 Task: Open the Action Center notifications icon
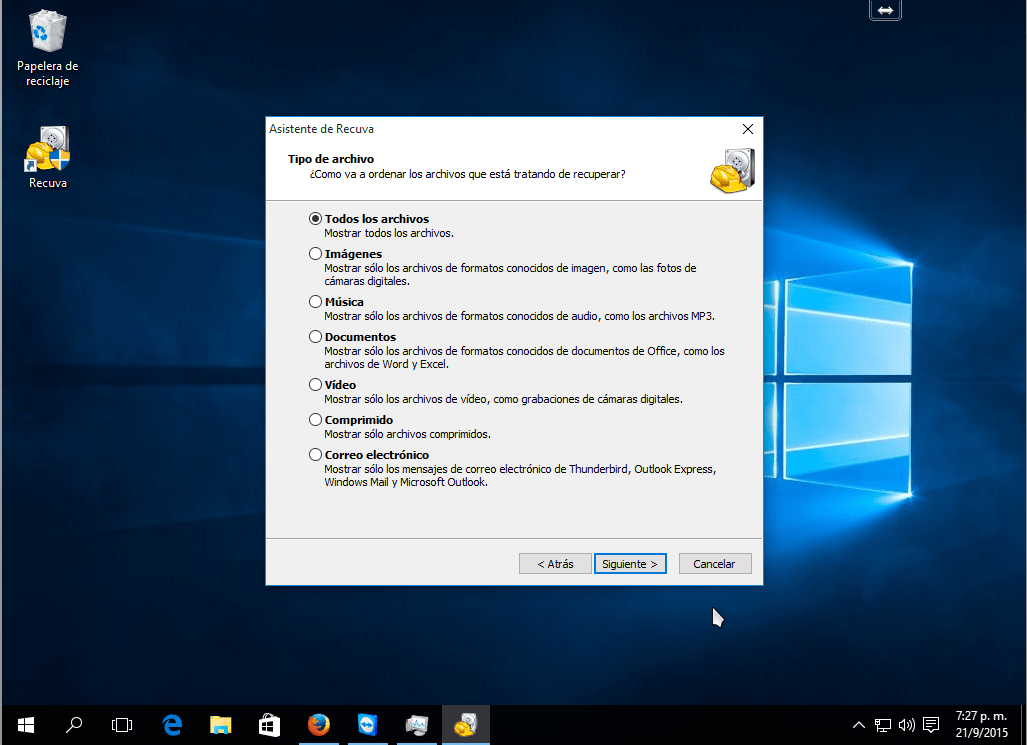point(931,725)
